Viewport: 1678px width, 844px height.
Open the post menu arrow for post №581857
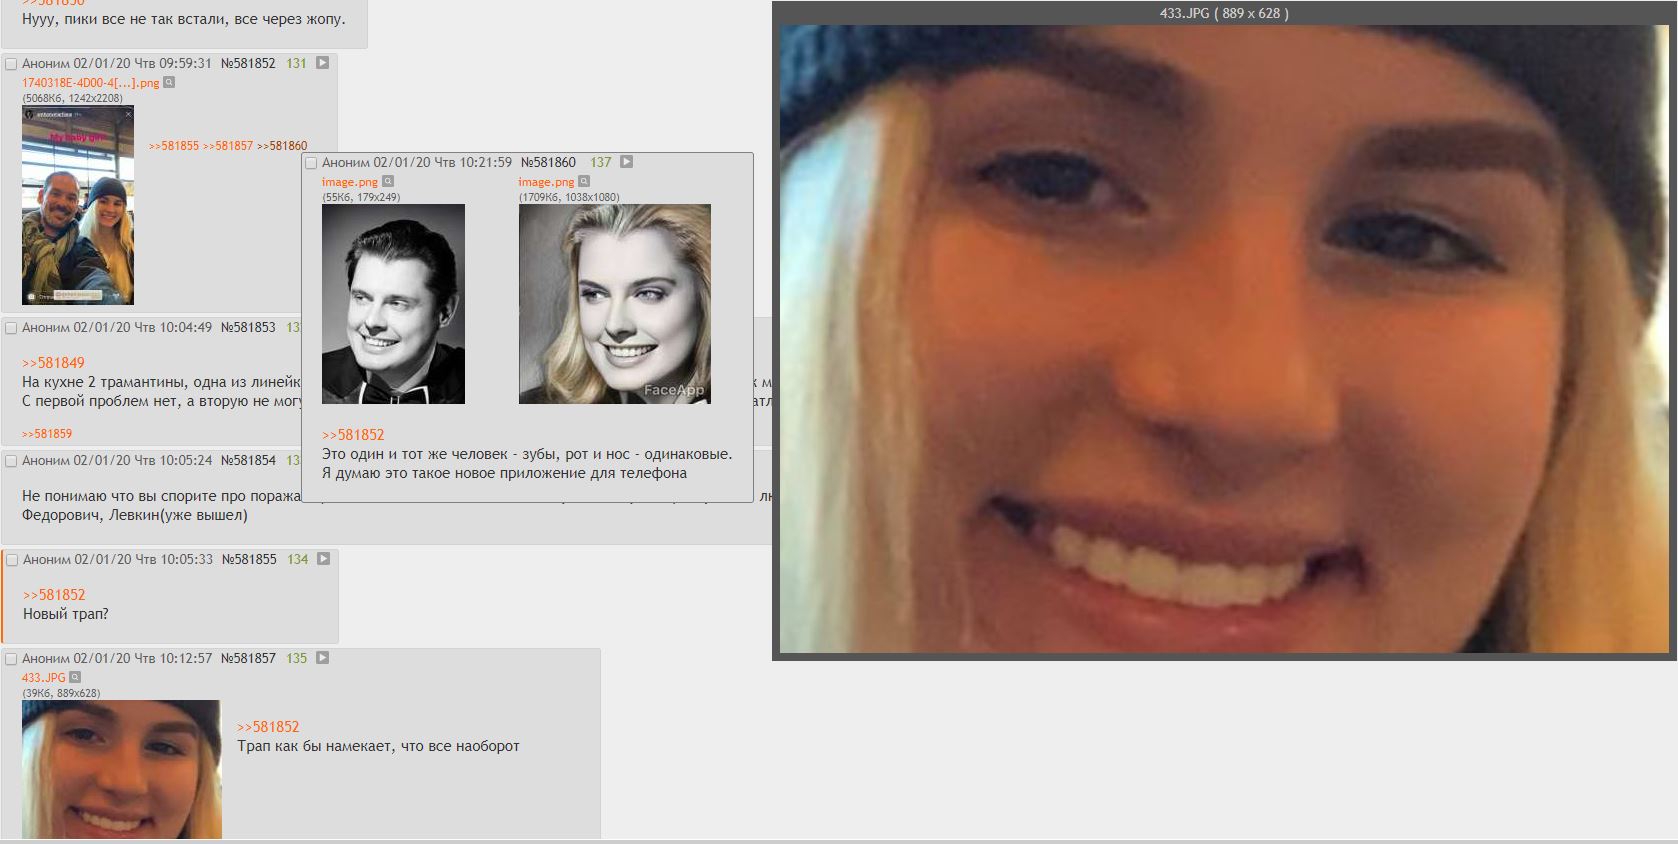(322, 658)
